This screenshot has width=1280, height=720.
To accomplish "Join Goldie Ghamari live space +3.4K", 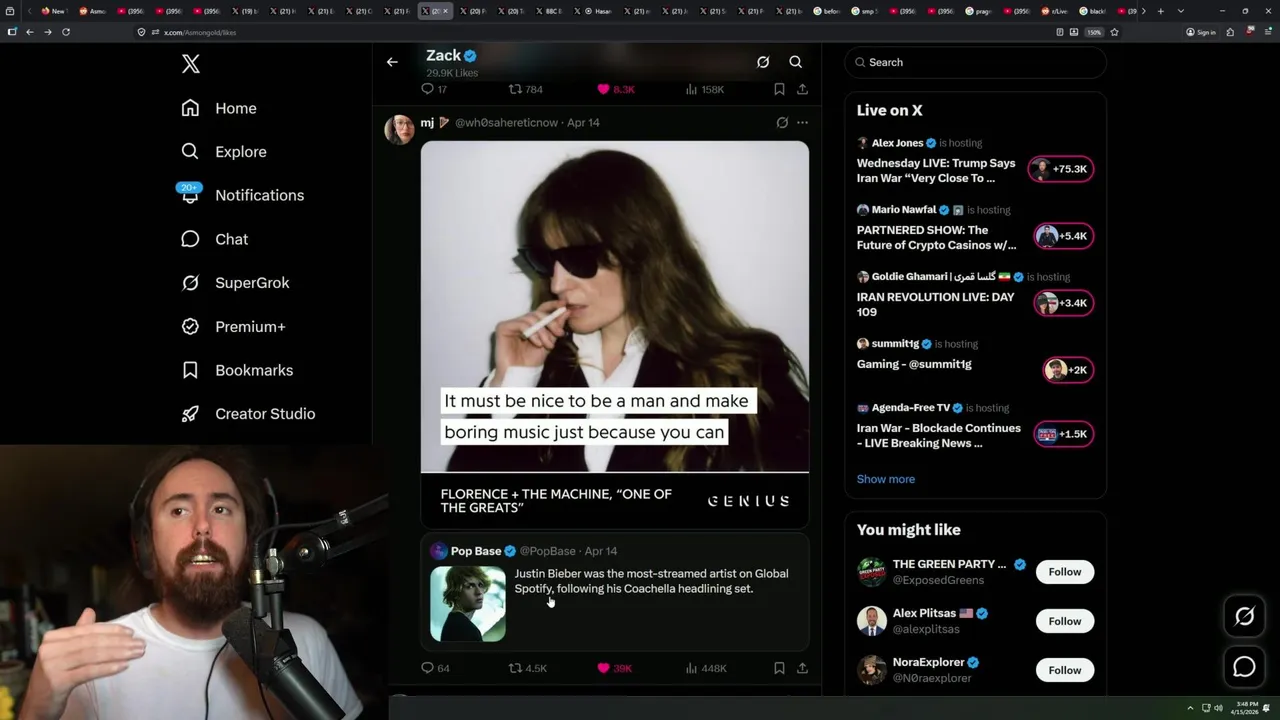I will (1064, 303).
